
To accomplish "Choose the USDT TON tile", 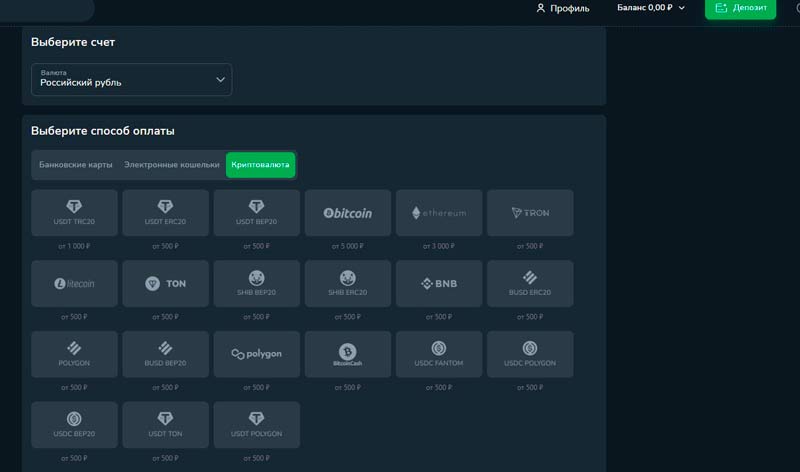I will 165,425.
